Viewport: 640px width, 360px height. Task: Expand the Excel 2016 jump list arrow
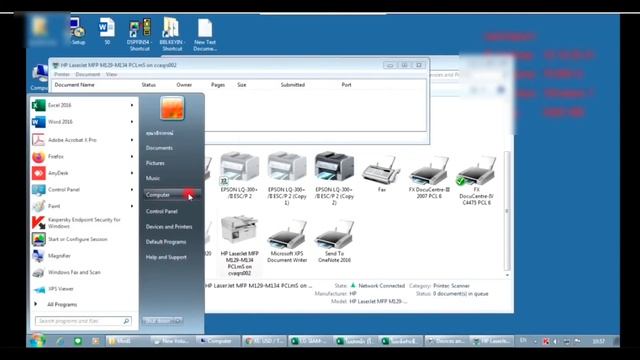click(x=132, y=105)
